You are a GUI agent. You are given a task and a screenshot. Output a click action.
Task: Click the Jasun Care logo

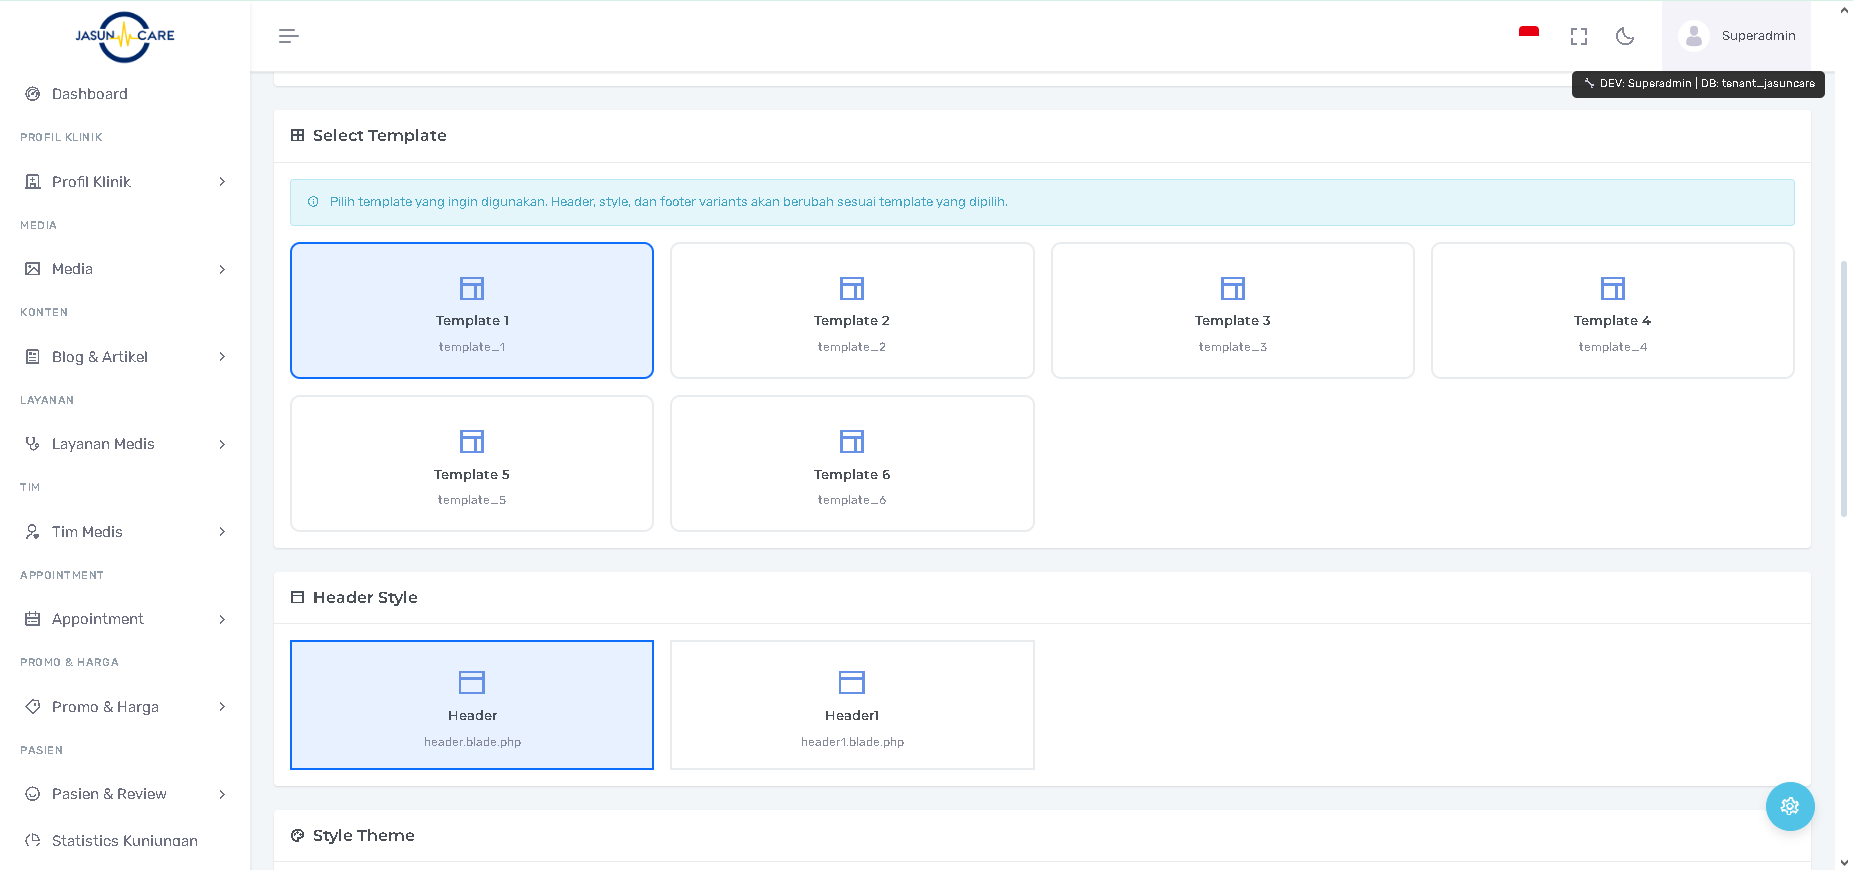tap(125, 36)
